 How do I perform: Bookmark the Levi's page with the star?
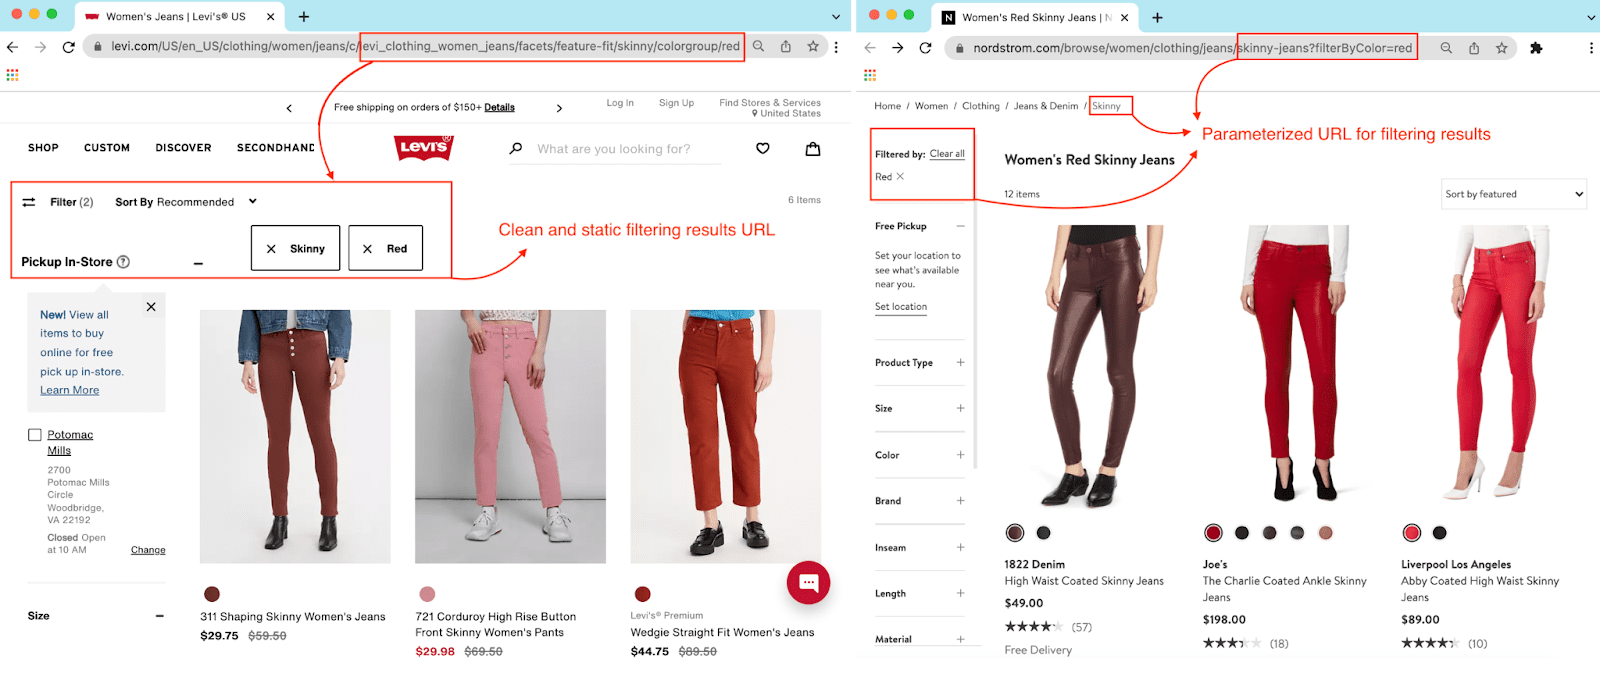pos(813,47)
